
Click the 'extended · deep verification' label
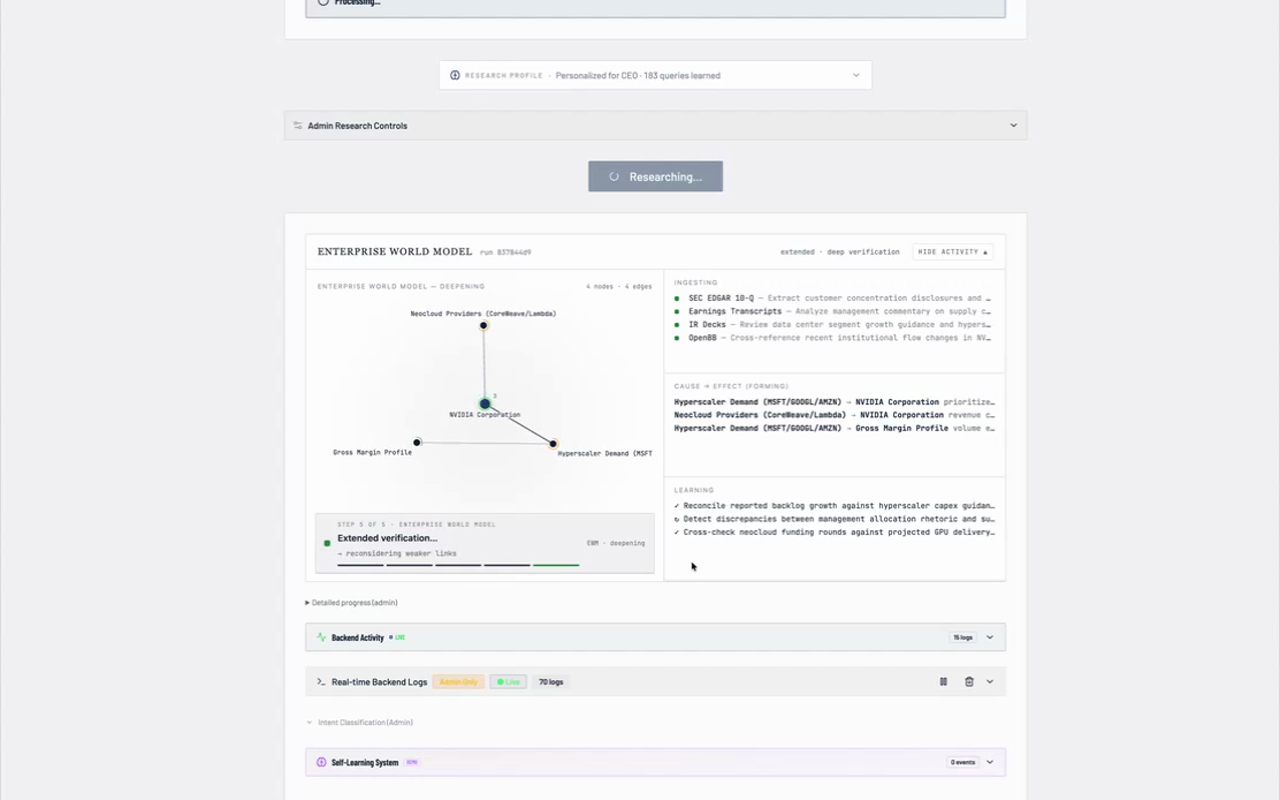840,252
